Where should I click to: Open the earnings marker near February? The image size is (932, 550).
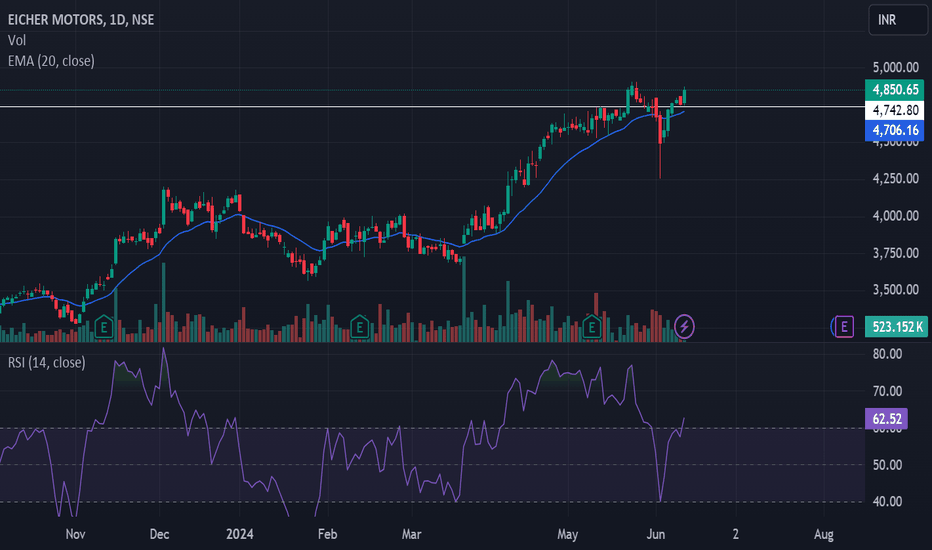[360, 326]
